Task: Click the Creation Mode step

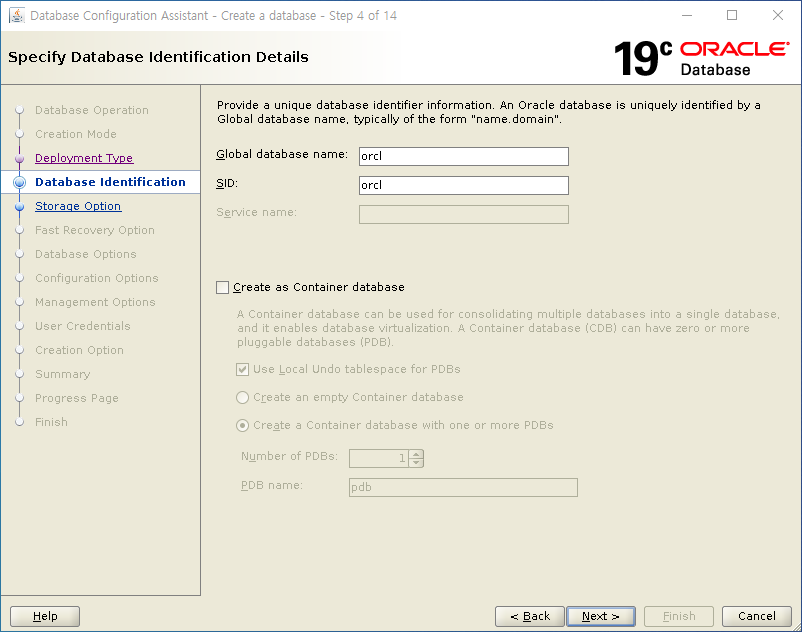Action: (76, 134)
